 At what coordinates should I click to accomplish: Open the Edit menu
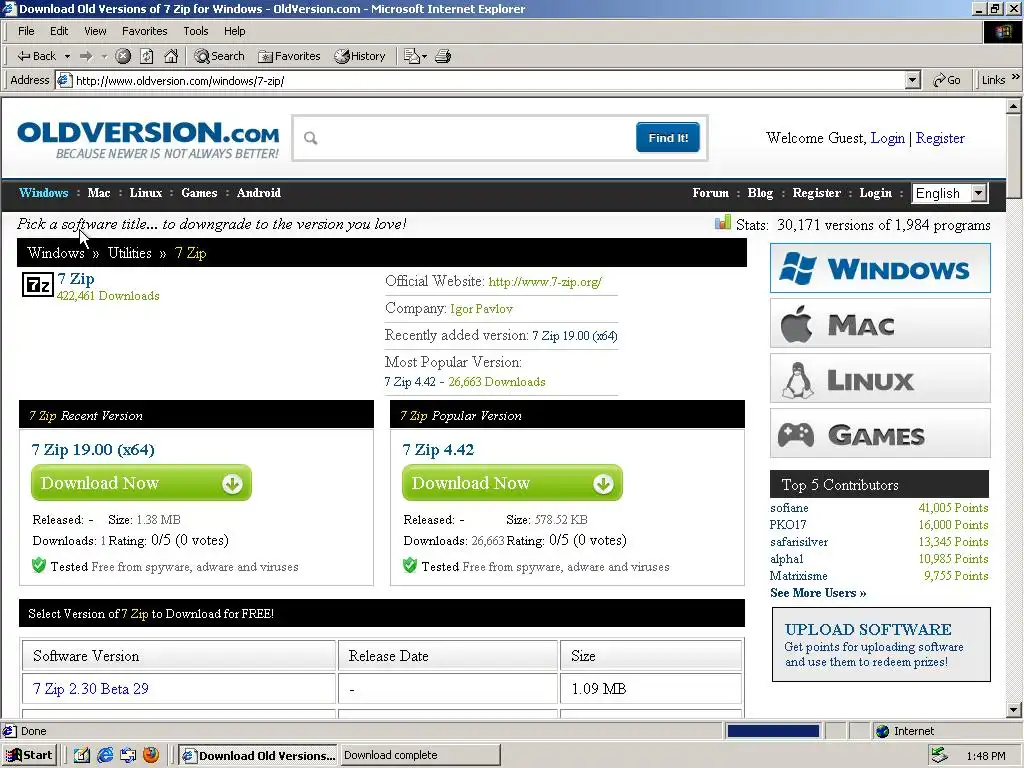coord(59,31)
